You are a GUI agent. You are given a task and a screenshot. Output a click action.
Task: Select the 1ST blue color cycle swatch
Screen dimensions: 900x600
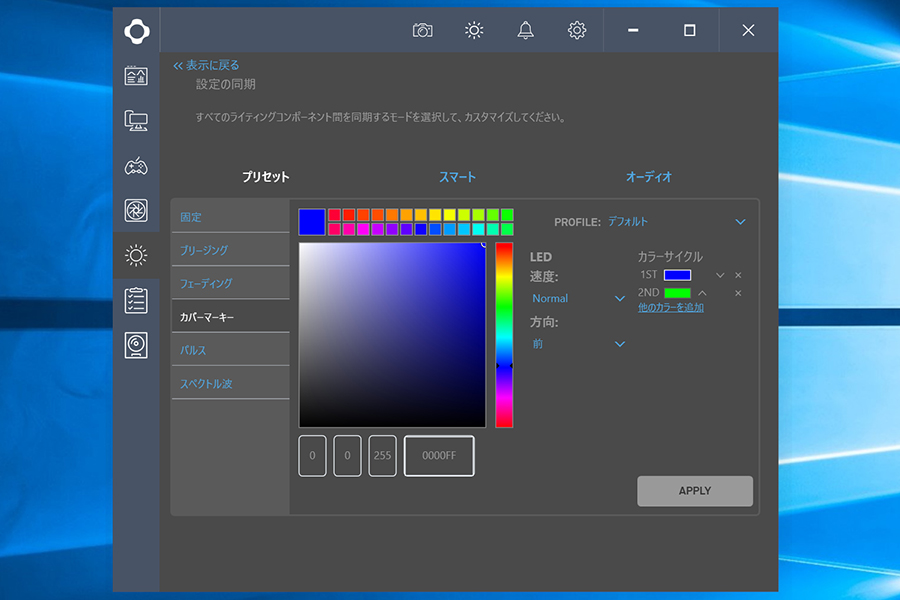click(677, 275)
